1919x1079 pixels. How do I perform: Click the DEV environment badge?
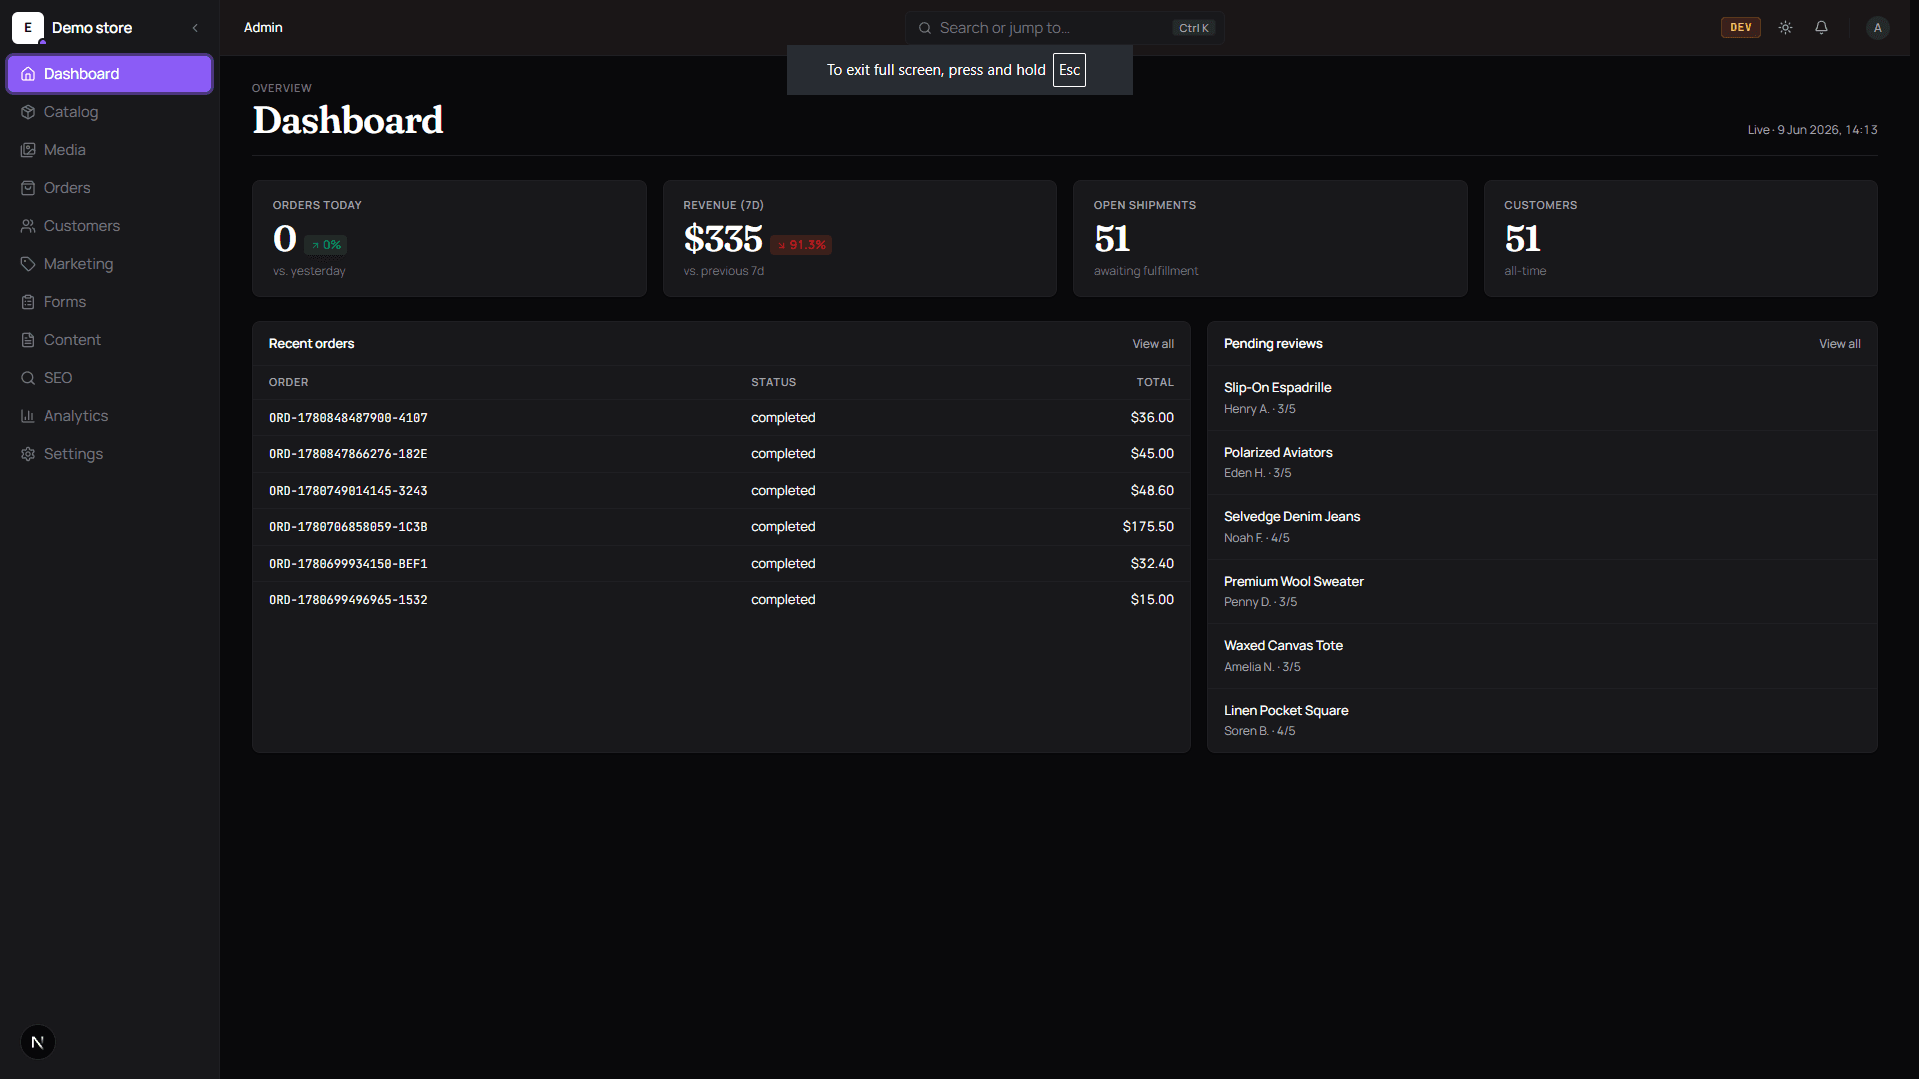coord(1740,28)
